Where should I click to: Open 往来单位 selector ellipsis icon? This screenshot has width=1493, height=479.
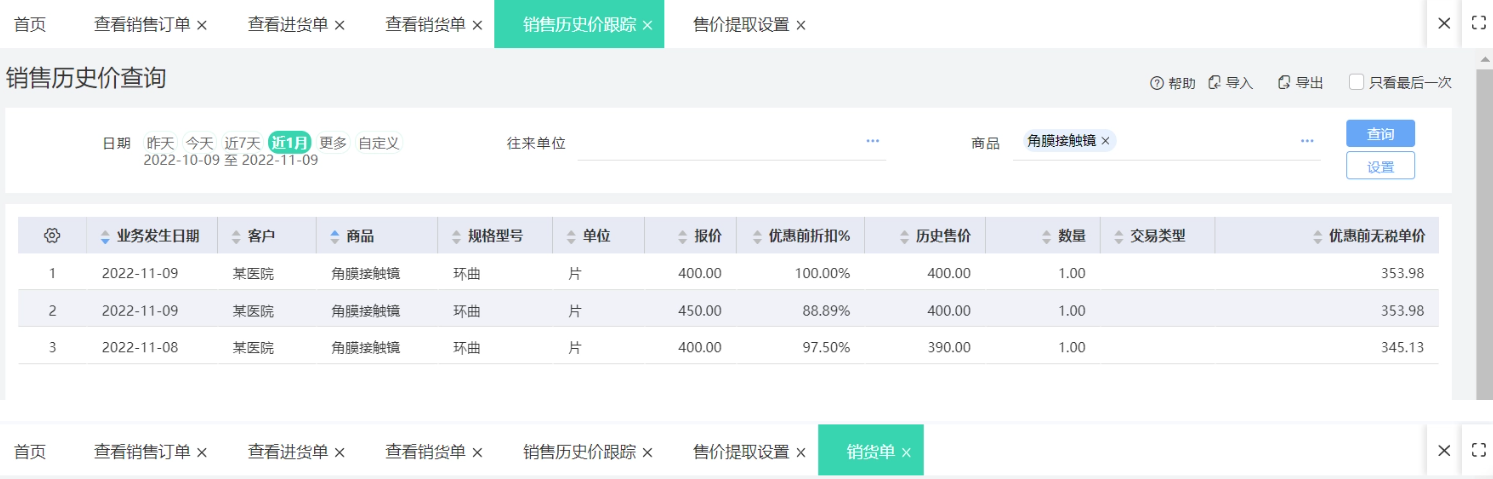(872, 142)
